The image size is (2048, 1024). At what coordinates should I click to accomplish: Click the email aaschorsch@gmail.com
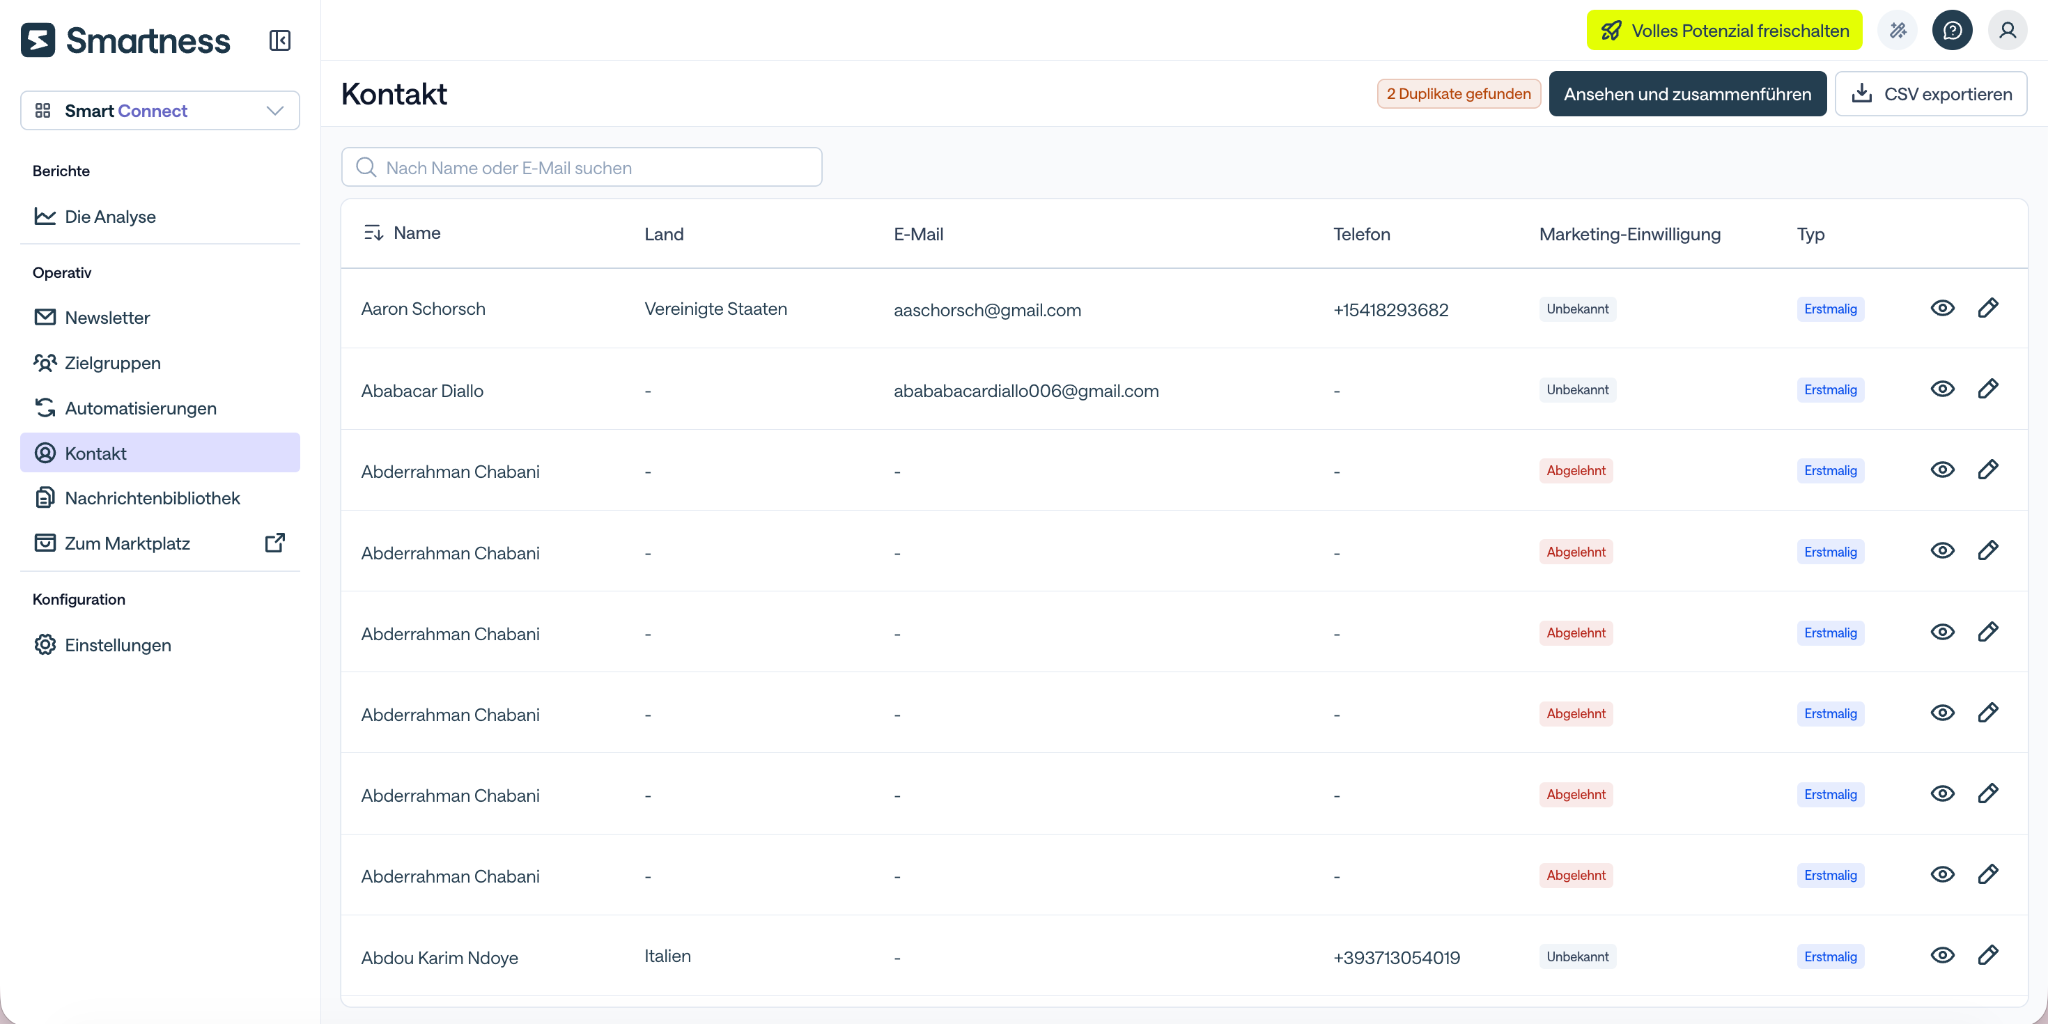click(x=987, y=310)
